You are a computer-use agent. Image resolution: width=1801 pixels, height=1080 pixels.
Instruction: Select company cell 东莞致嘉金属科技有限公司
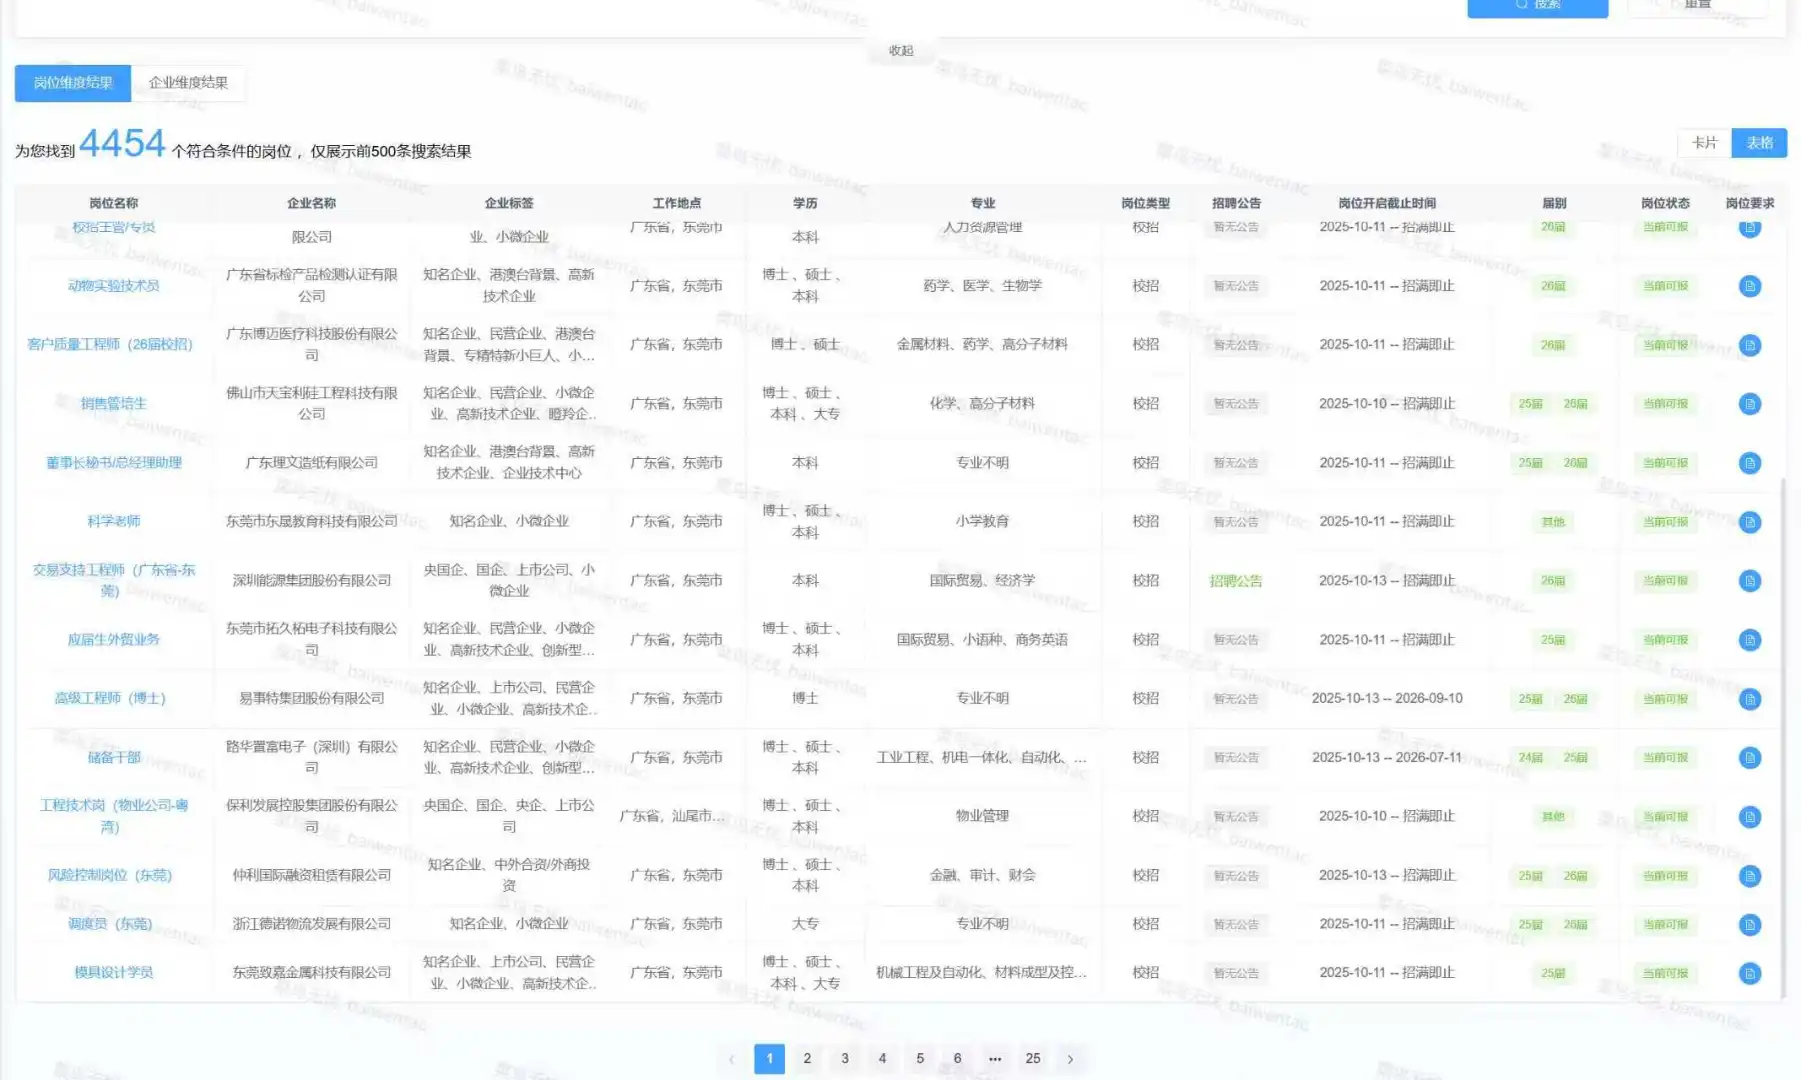click(312, 973)
